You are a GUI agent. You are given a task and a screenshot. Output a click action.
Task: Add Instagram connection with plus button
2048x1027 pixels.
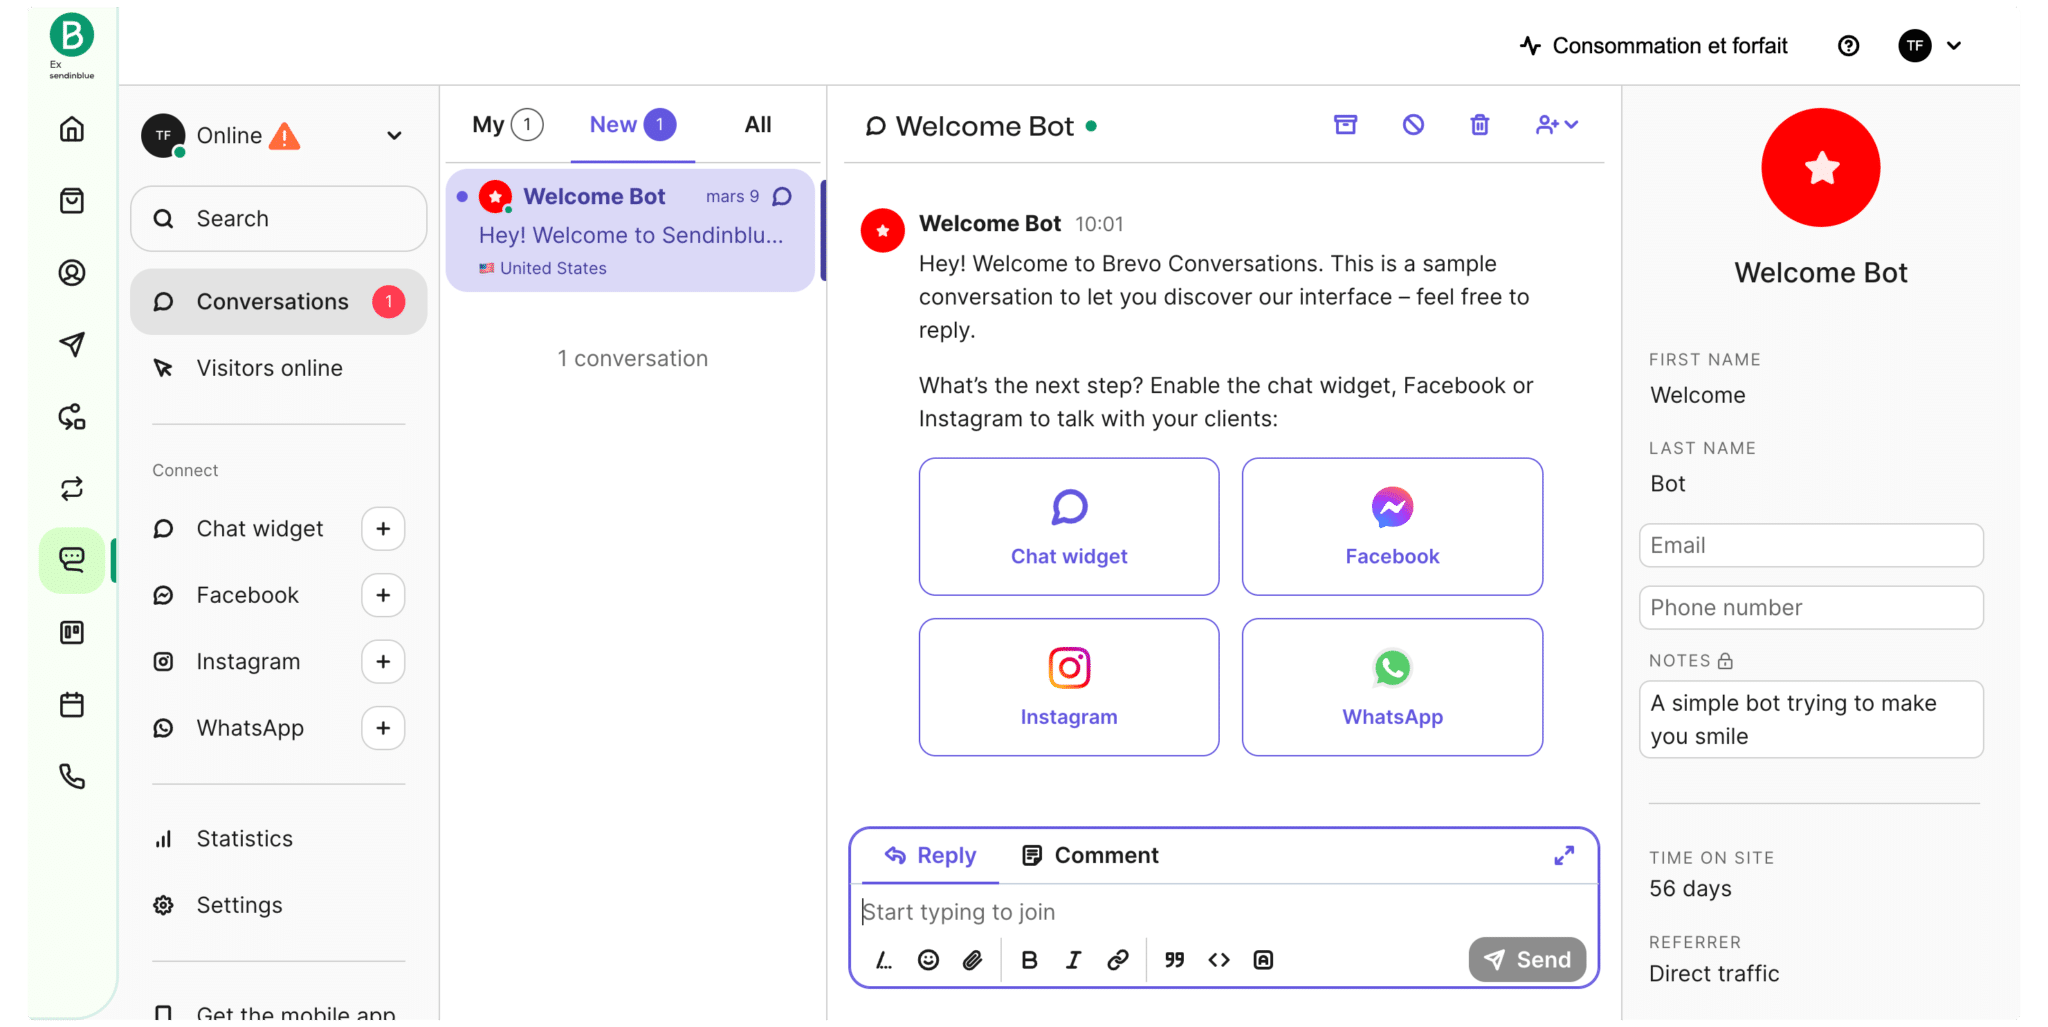pyautogui.click(x=383, y=662)
